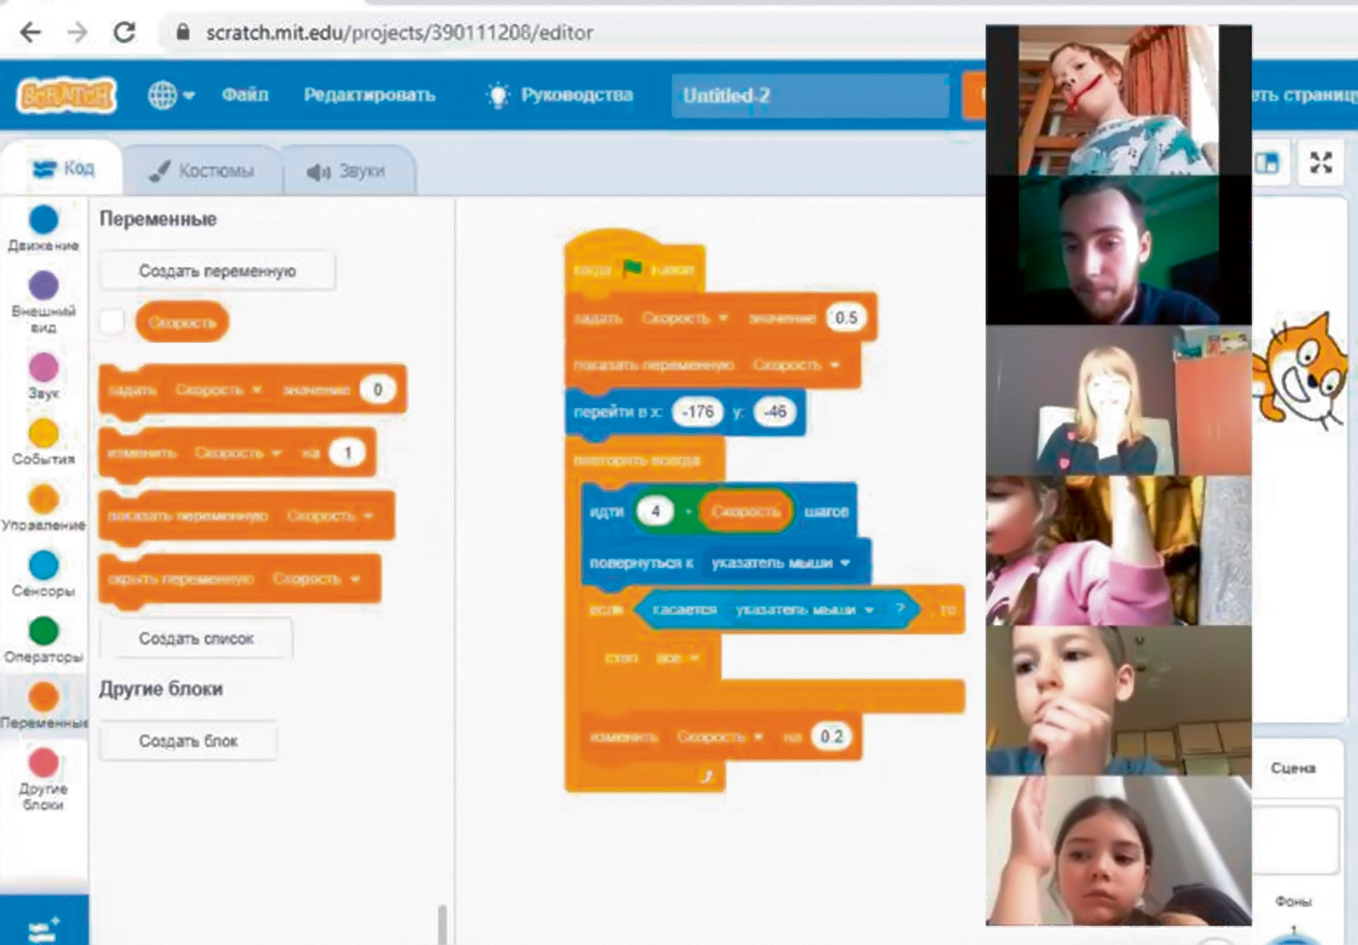Click the Создать переменную button
This screenshot has width=1358, height=945.
[217, 271]
